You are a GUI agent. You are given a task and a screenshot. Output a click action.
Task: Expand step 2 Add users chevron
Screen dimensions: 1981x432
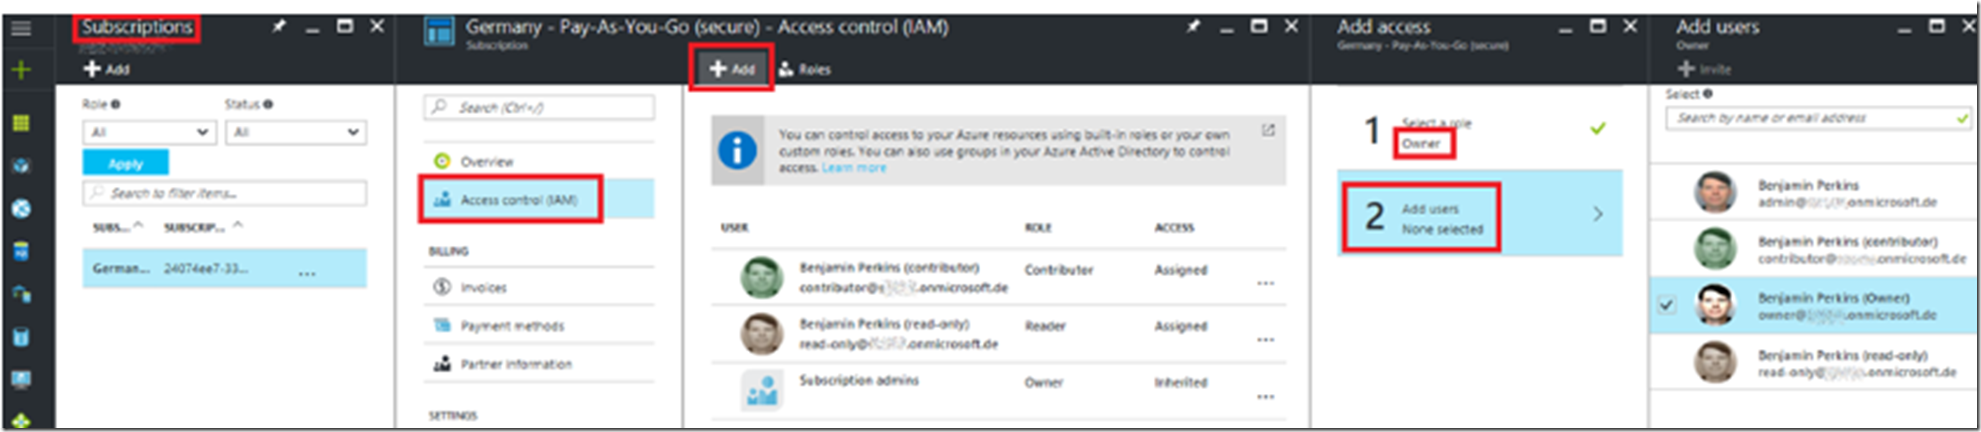(x=1597, y=214)
